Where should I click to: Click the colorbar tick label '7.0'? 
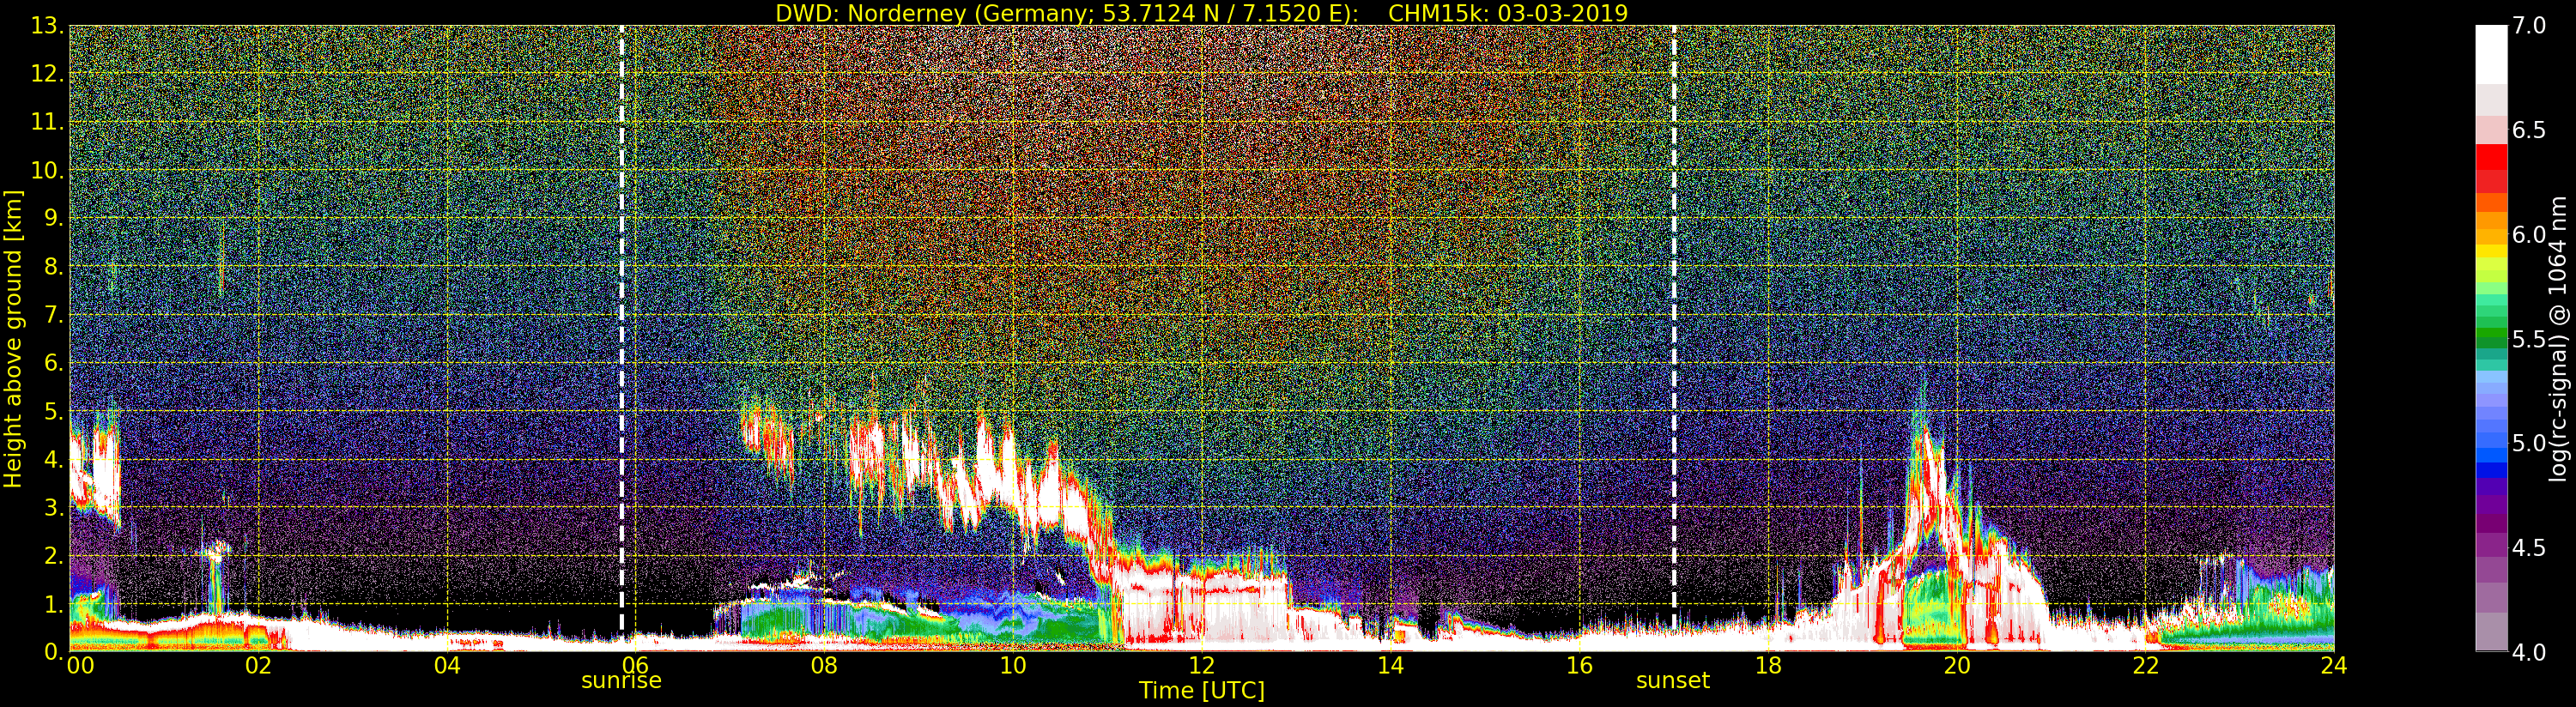pos(2528,26)
